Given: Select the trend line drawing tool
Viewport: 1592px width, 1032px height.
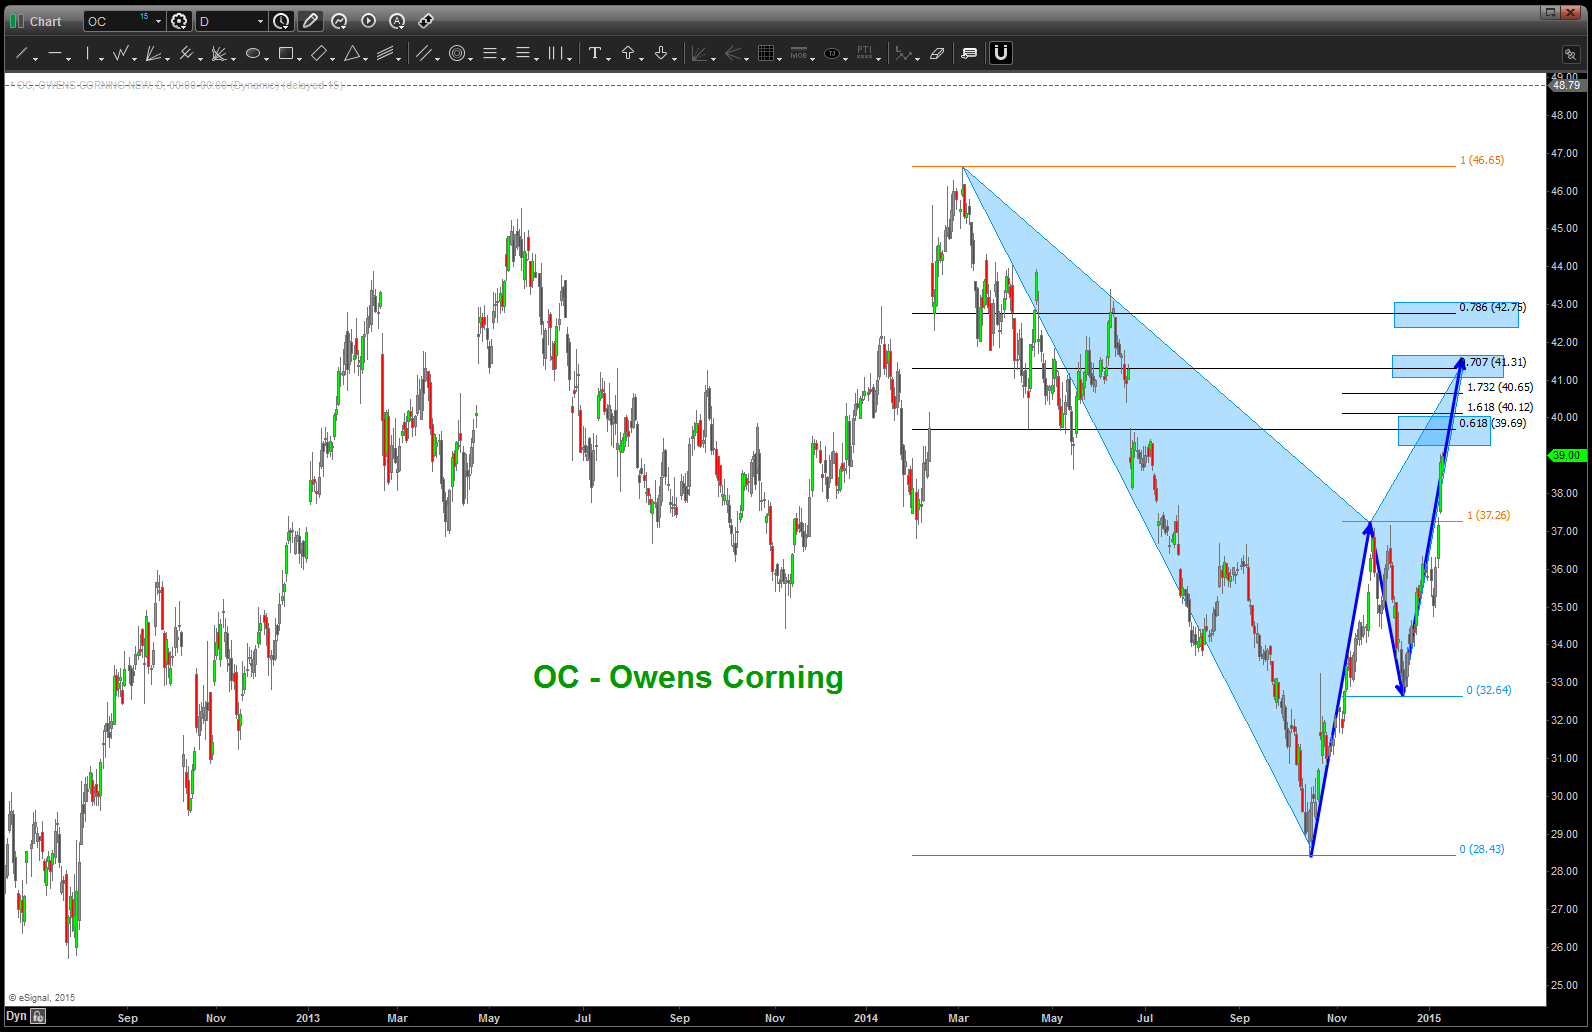Looking at the screenshot, I should (21, 54).
